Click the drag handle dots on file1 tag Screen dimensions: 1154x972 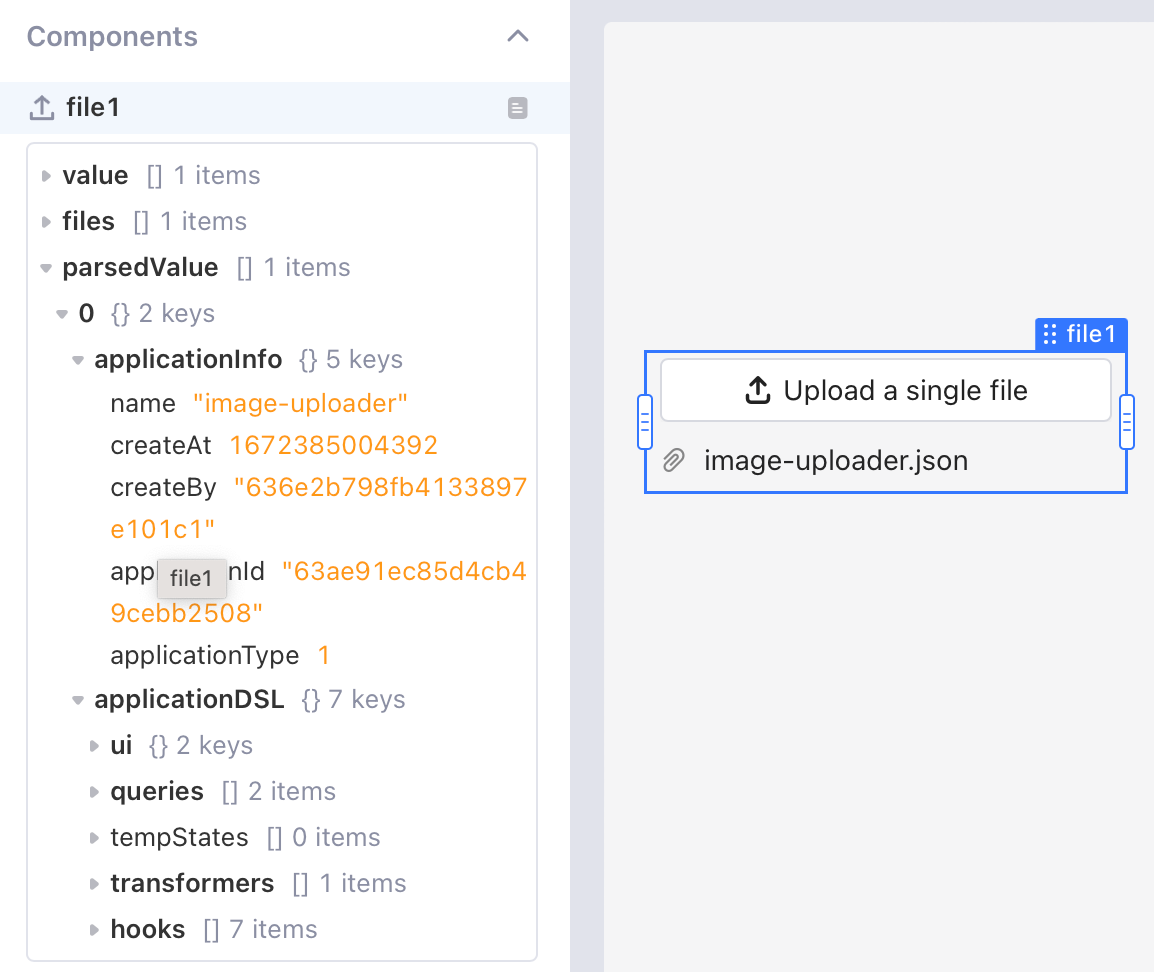1050,334
